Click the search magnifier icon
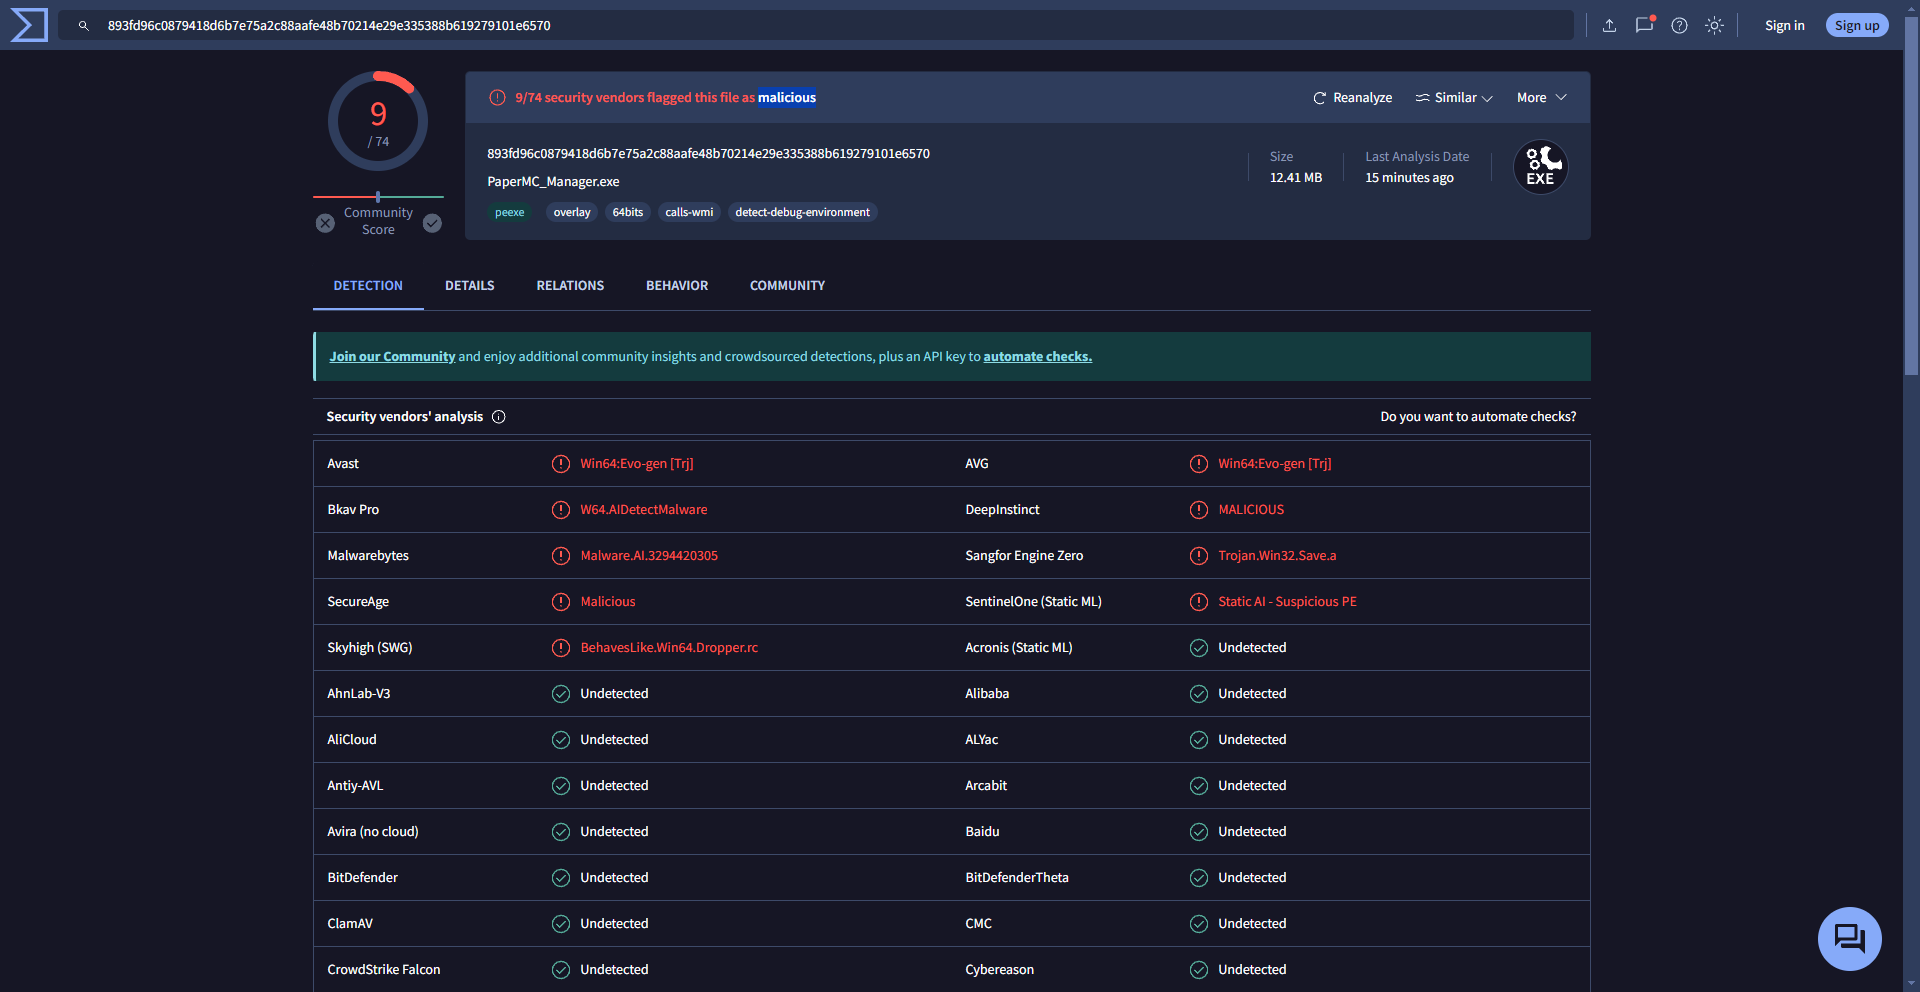Image resolution: width=1920 pixels, height=992 pixels. pos(84,26)
